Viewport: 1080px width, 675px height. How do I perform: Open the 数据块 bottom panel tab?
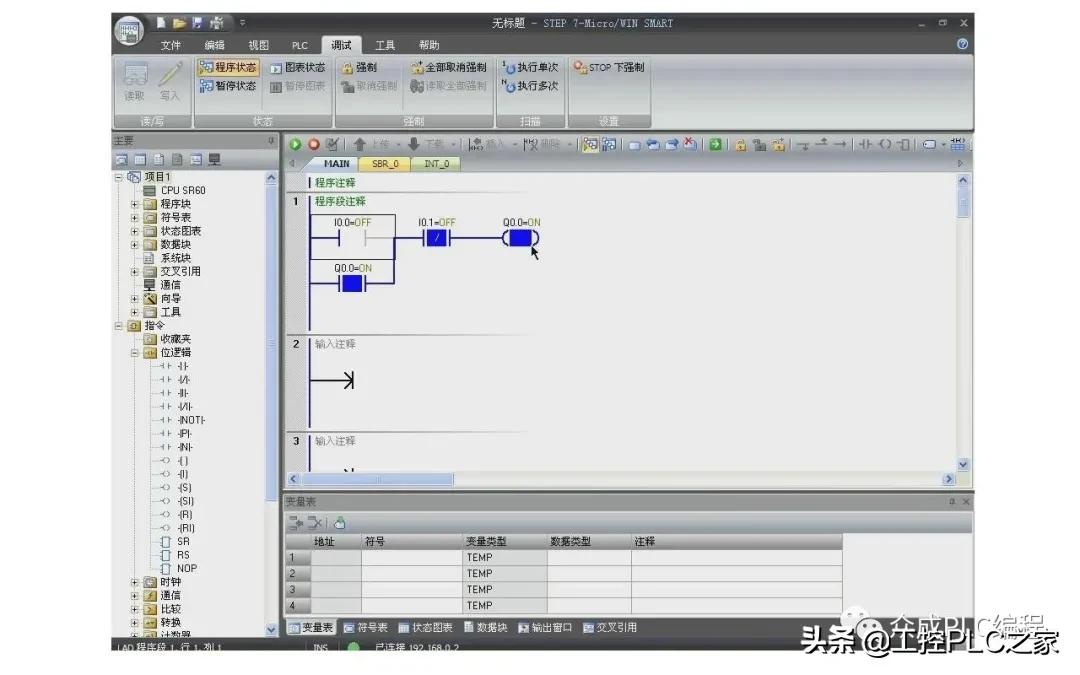click(x=486, y=627)
